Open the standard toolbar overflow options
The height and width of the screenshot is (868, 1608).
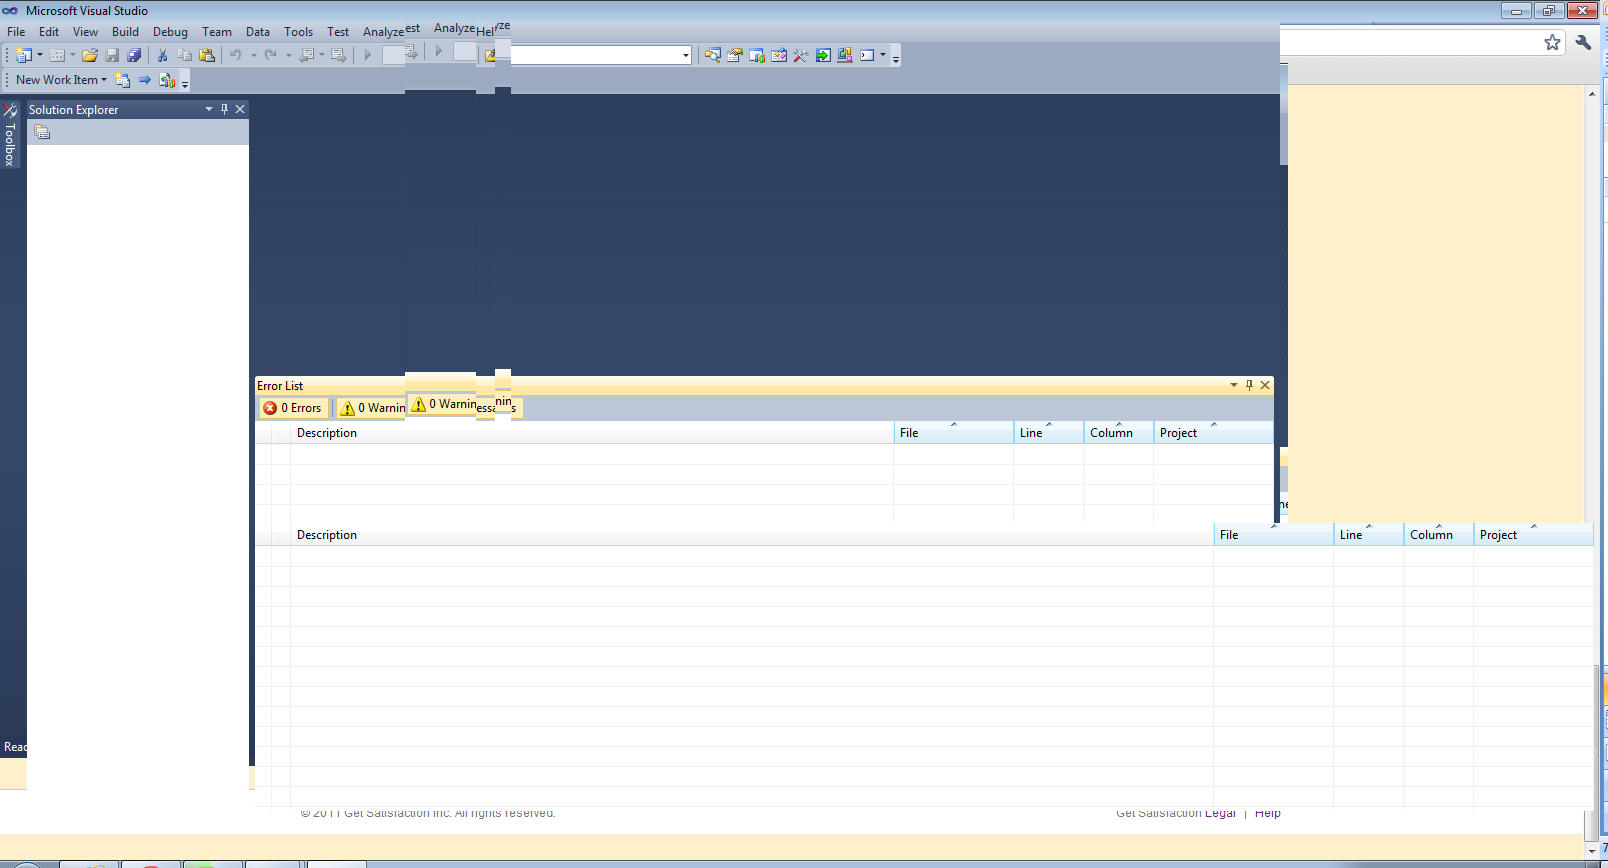(x=896, y=57)
